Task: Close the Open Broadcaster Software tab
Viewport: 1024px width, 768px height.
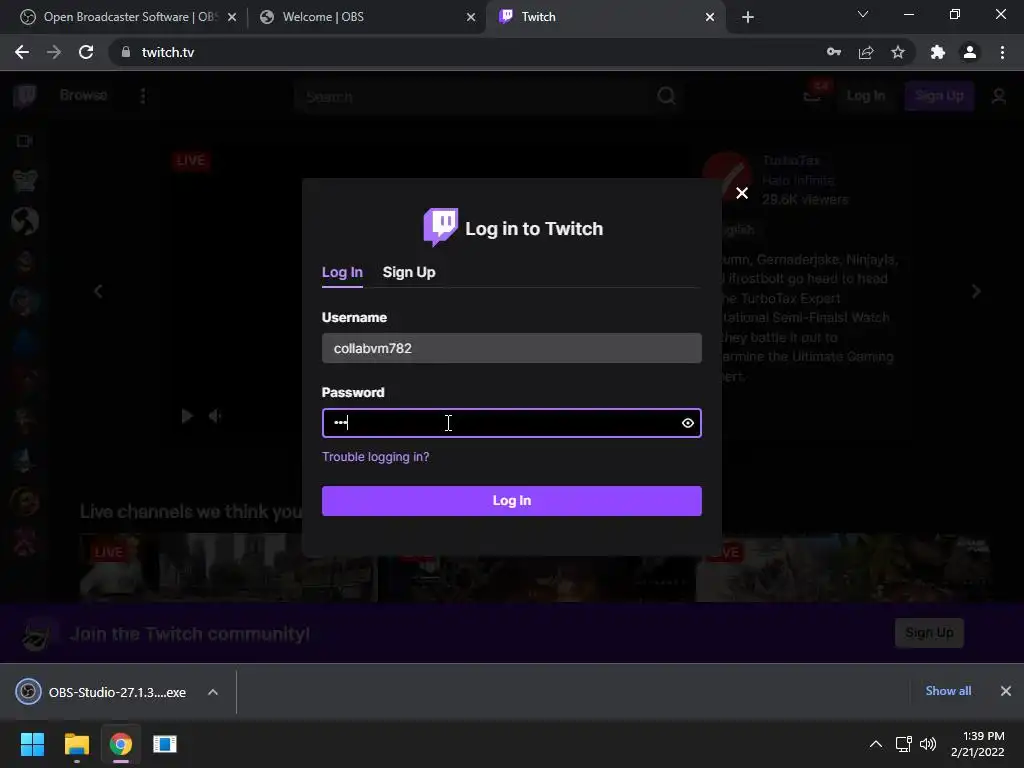Action: (x=232, y=17)
